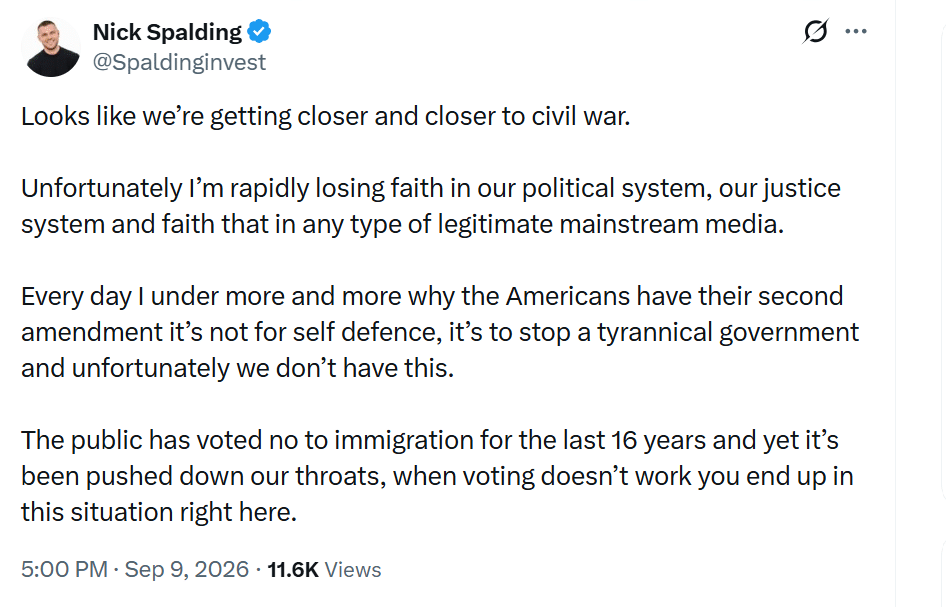Click the Sep 9, 2026 date
946x607 pixels.
pos(186,570)
